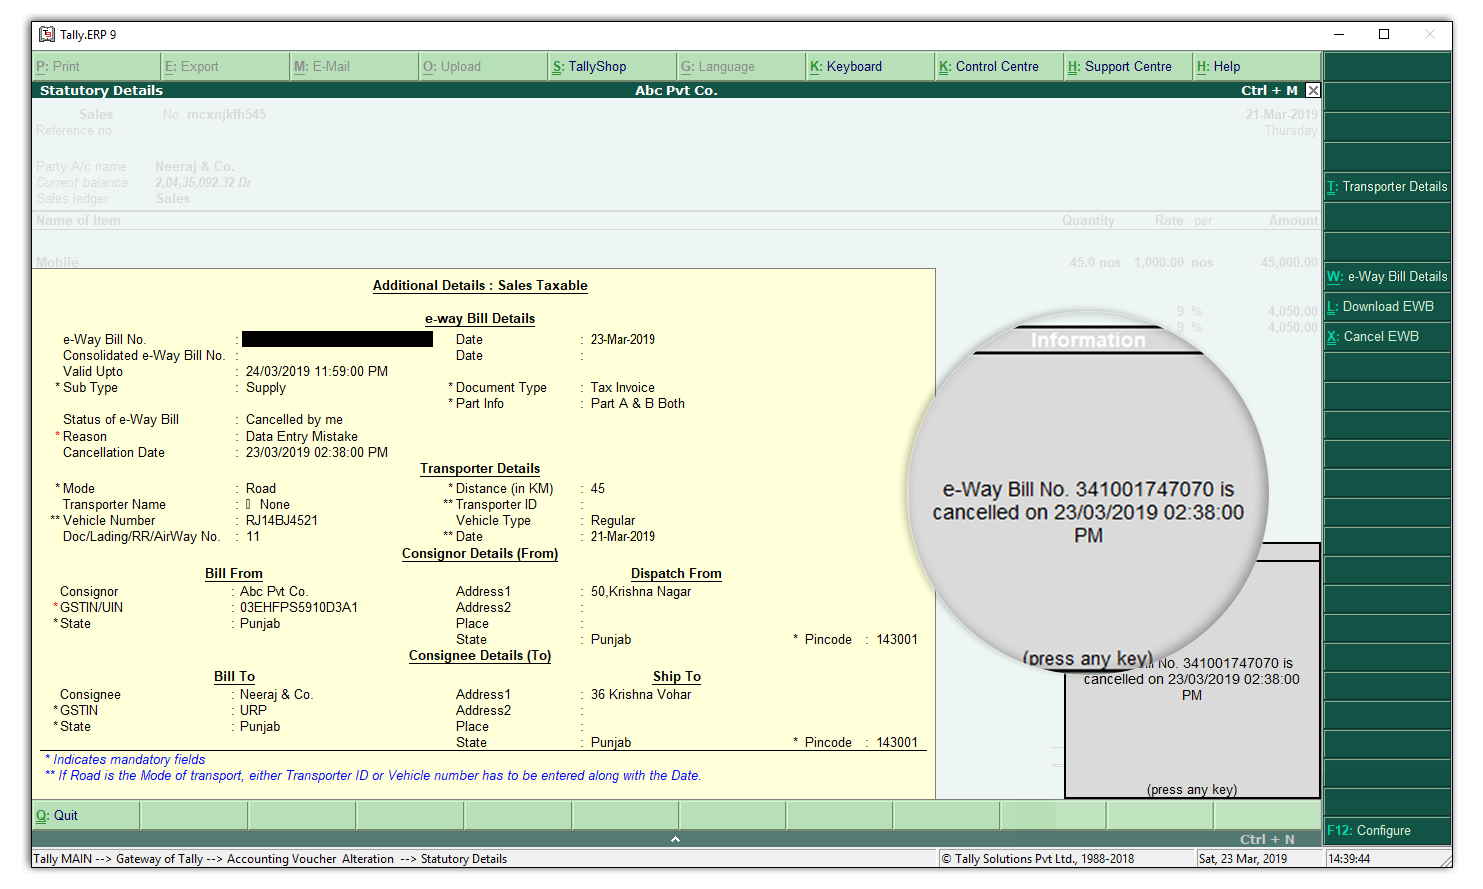Click the Document Type value Tax Invoice
Viewport: 1483px width, 889px height.
pos(623,387)
